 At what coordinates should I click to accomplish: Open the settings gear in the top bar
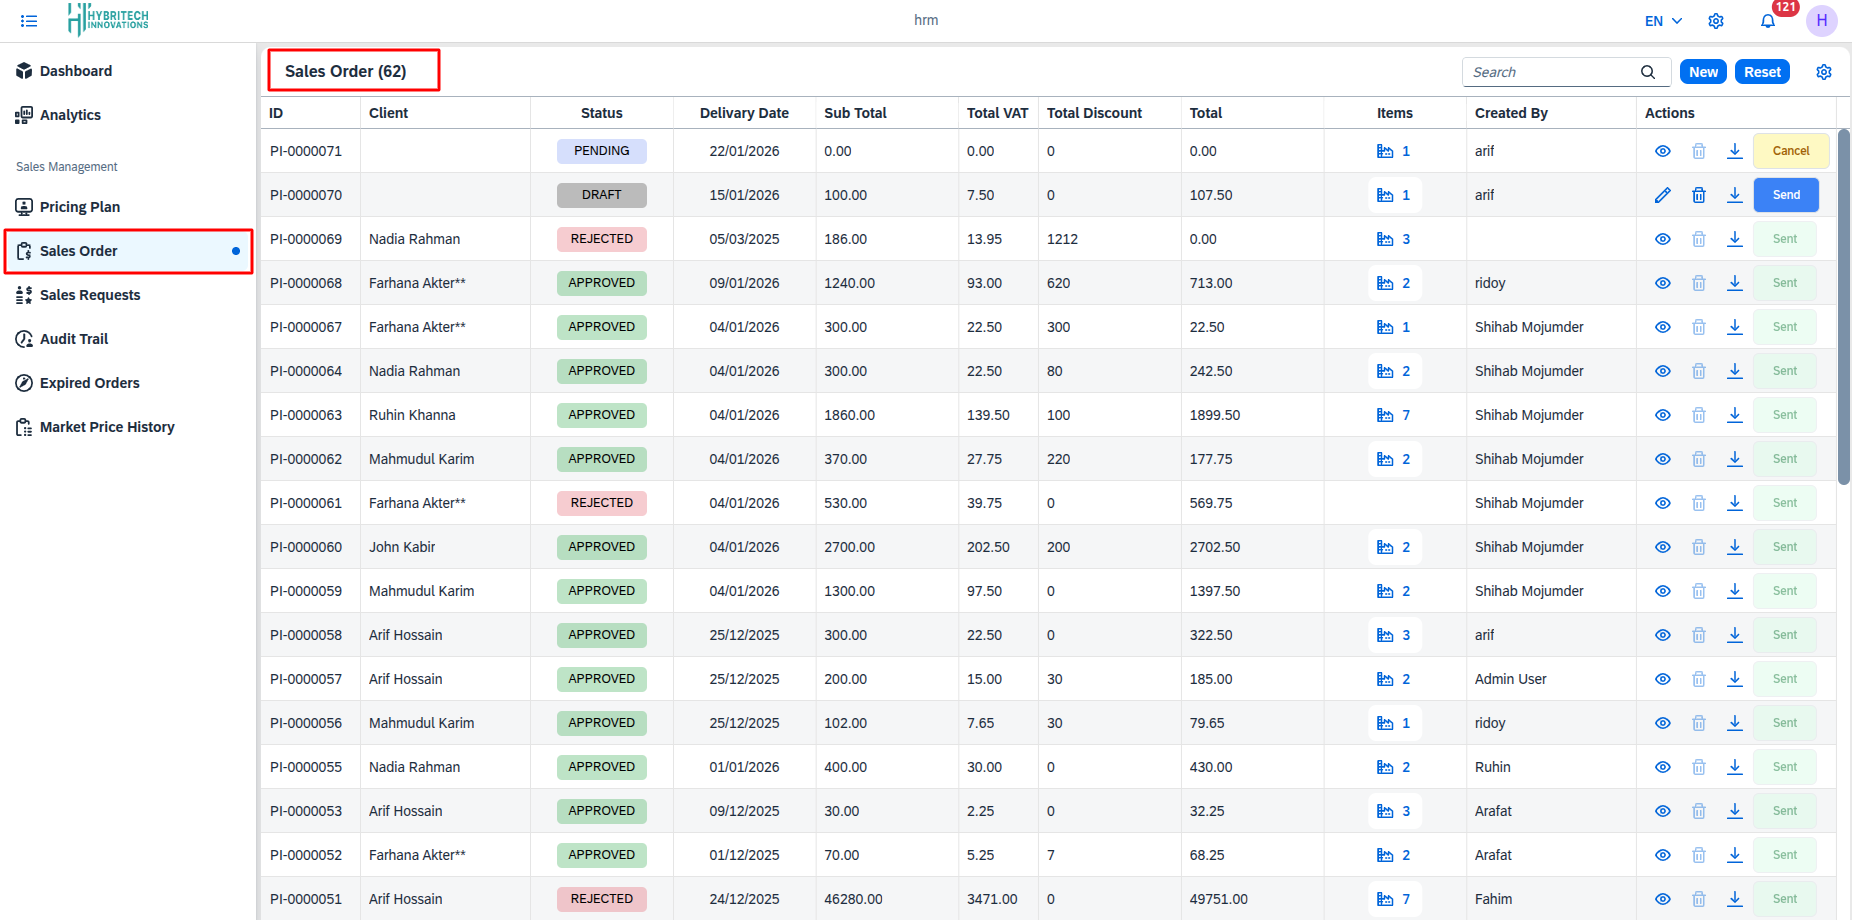(1716, 20)
